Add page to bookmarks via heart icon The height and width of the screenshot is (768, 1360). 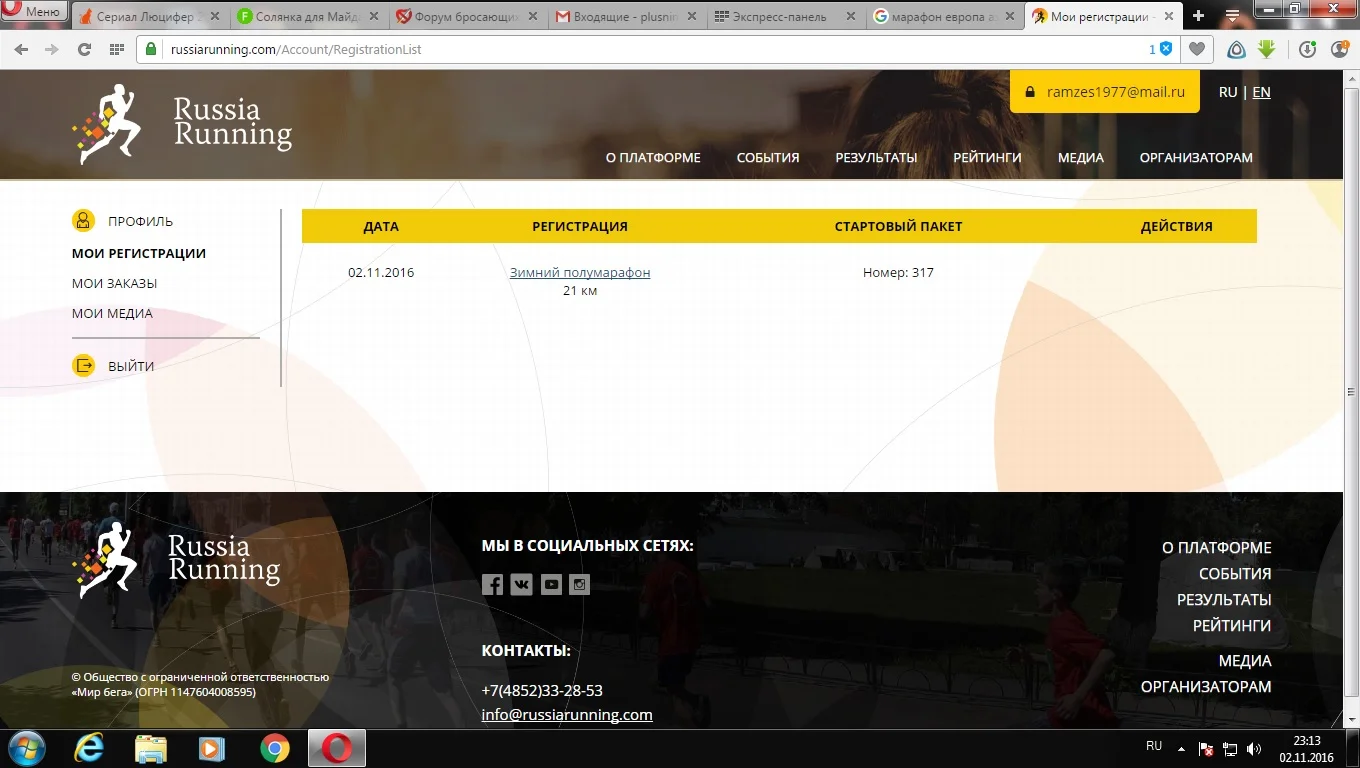coord(1196,47)
